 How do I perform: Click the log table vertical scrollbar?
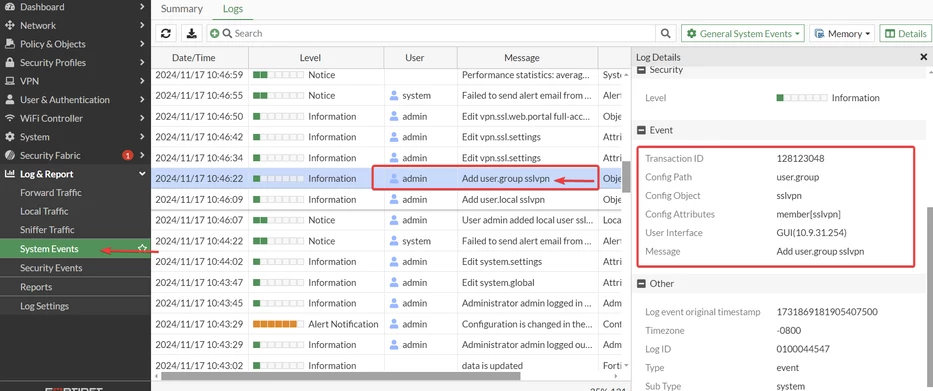tap(625, 177)
